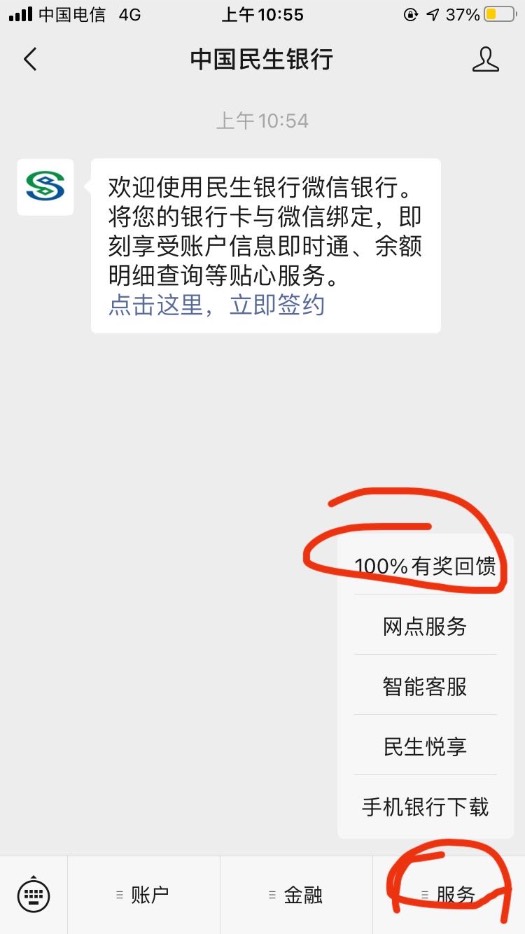Tap the Minsheng Bank avatar logo

[x=45, y=187]
